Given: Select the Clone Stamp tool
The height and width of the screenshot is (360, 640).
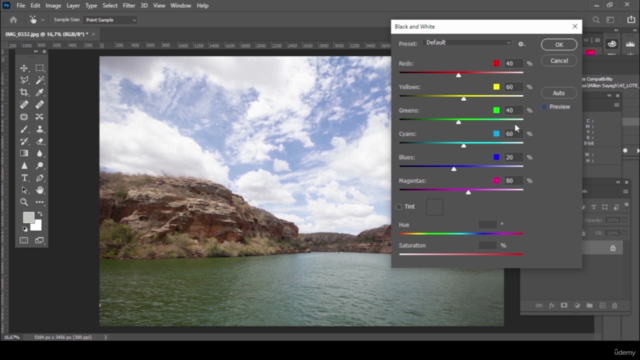Looking at the screenshot, I should click(40, 129).
